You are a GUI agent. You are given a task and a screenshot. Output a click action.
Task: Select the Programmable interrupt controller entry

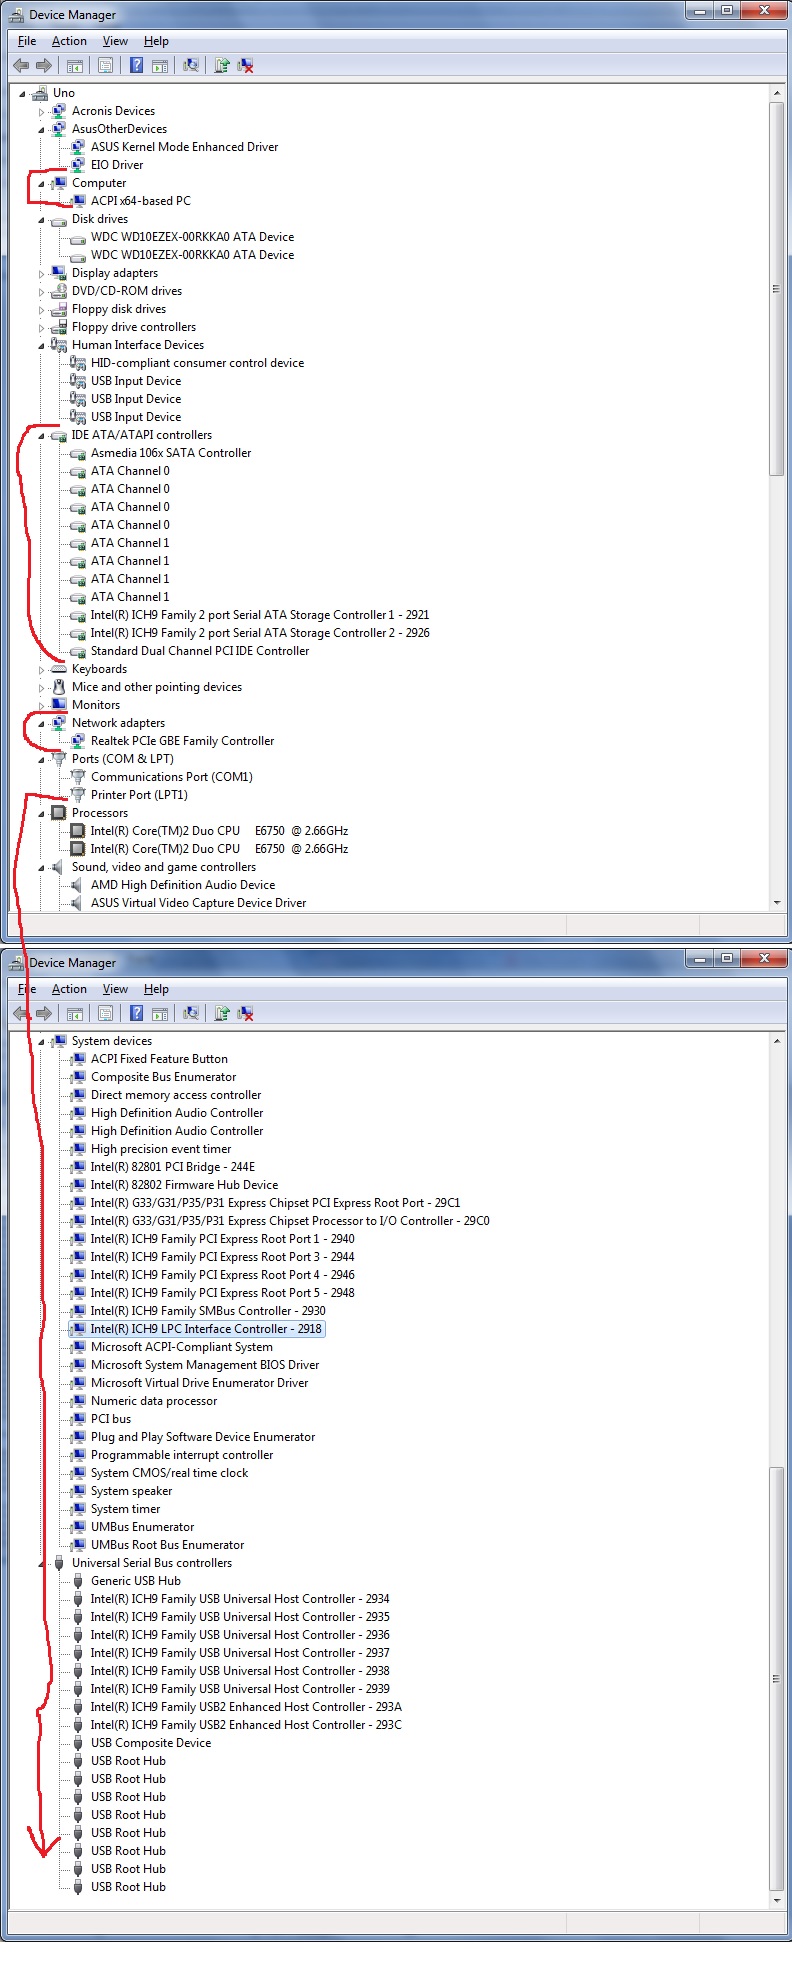[182, 1455]
